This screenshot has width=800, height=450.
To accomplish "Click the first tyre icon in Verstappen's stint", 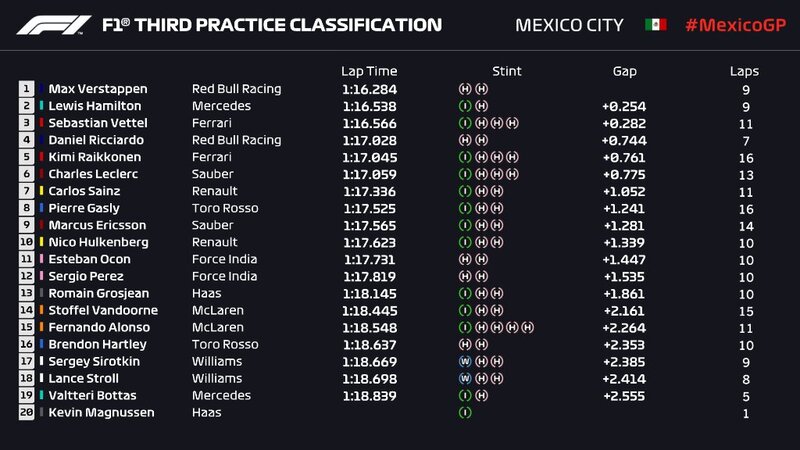I will click(x=464, y=89).
